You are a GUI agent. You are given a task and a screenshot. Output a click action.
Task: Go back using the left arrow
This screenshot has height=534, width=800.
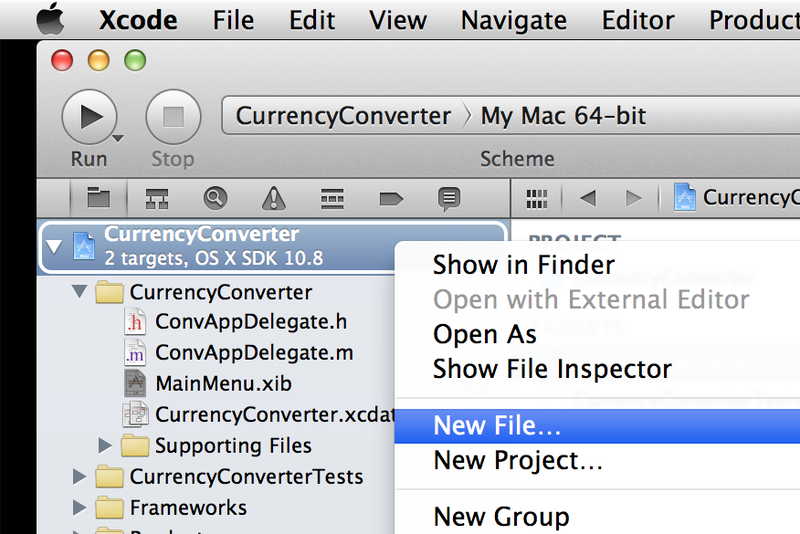(x=587, y=197)
